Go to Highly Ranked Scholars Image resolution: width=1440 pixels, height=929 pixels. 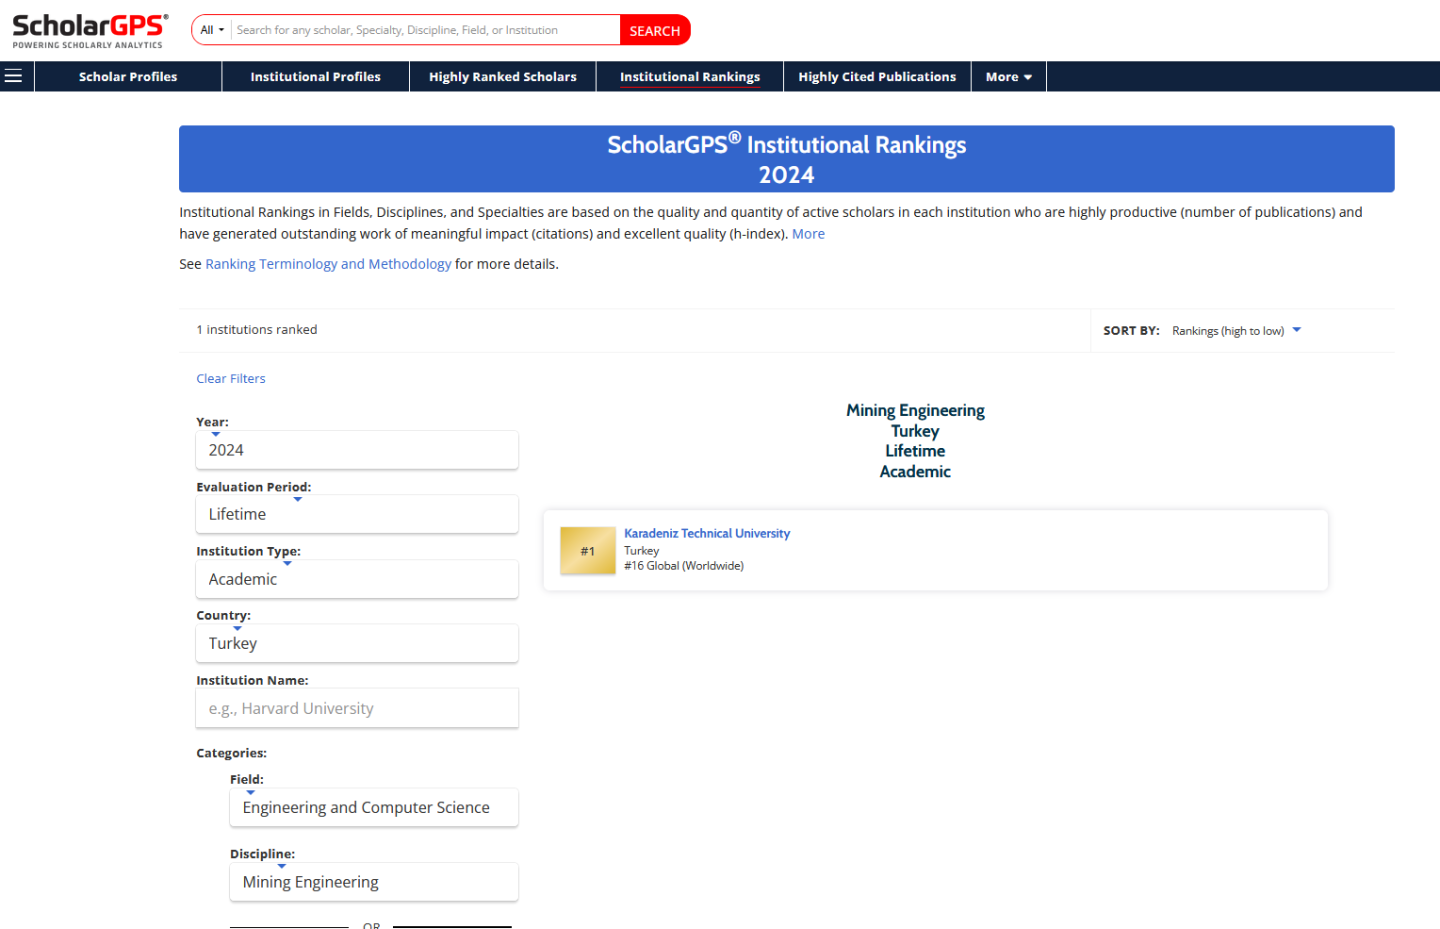pyautogui.click(x=503, y=76)
